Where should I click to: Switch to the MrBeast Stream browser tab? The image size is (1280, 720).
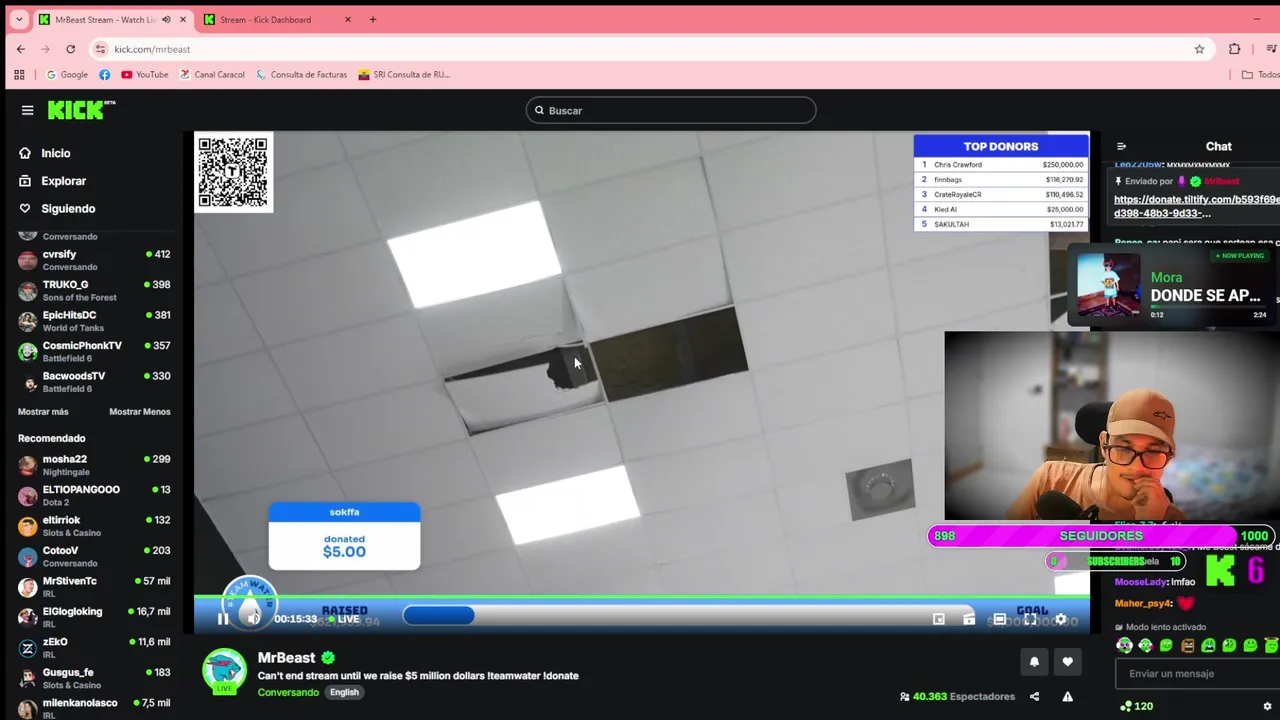pos(110,19)
